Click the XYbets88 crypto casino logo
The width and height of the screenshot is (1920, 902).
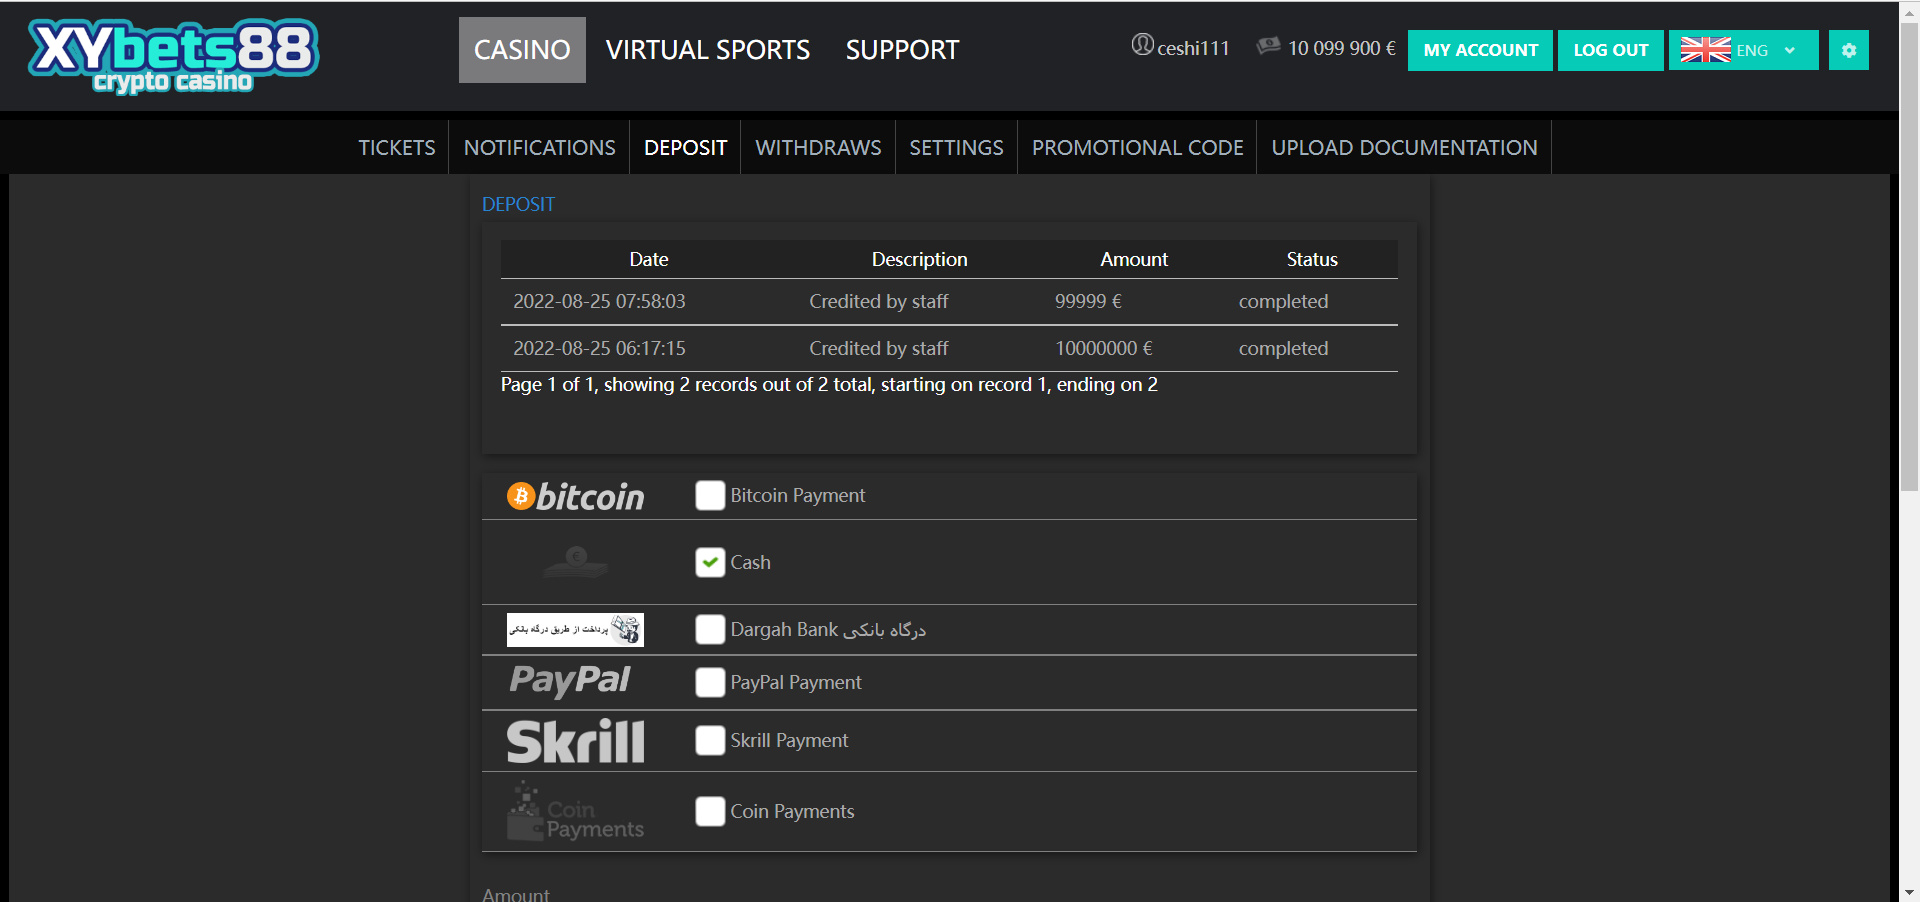[x=173, y=56]
